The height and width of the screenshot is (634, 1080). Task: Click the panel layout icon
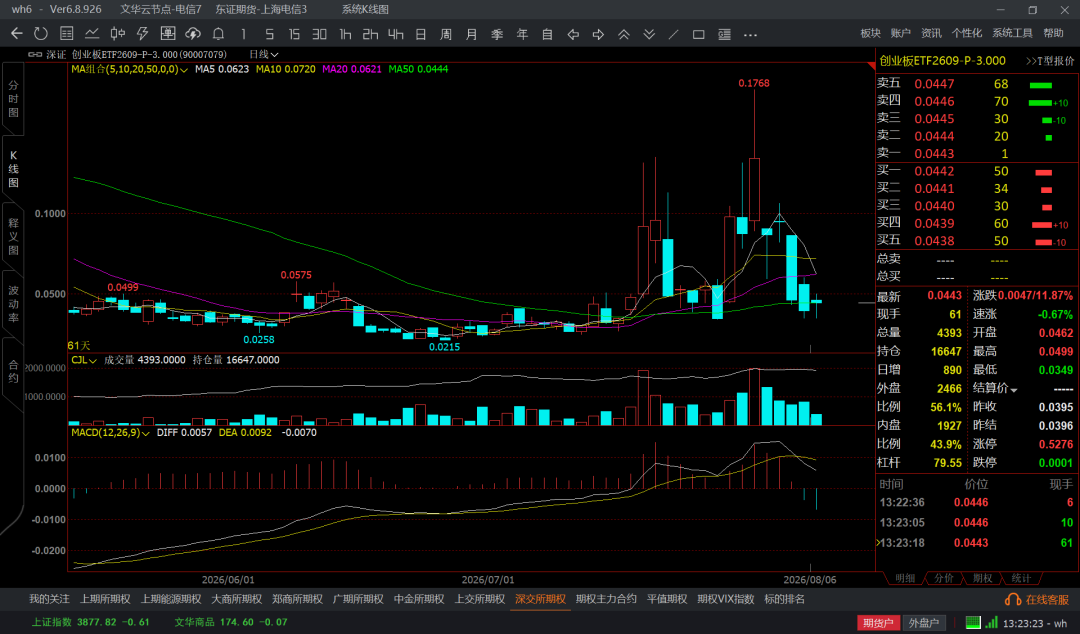coord(725,34)
